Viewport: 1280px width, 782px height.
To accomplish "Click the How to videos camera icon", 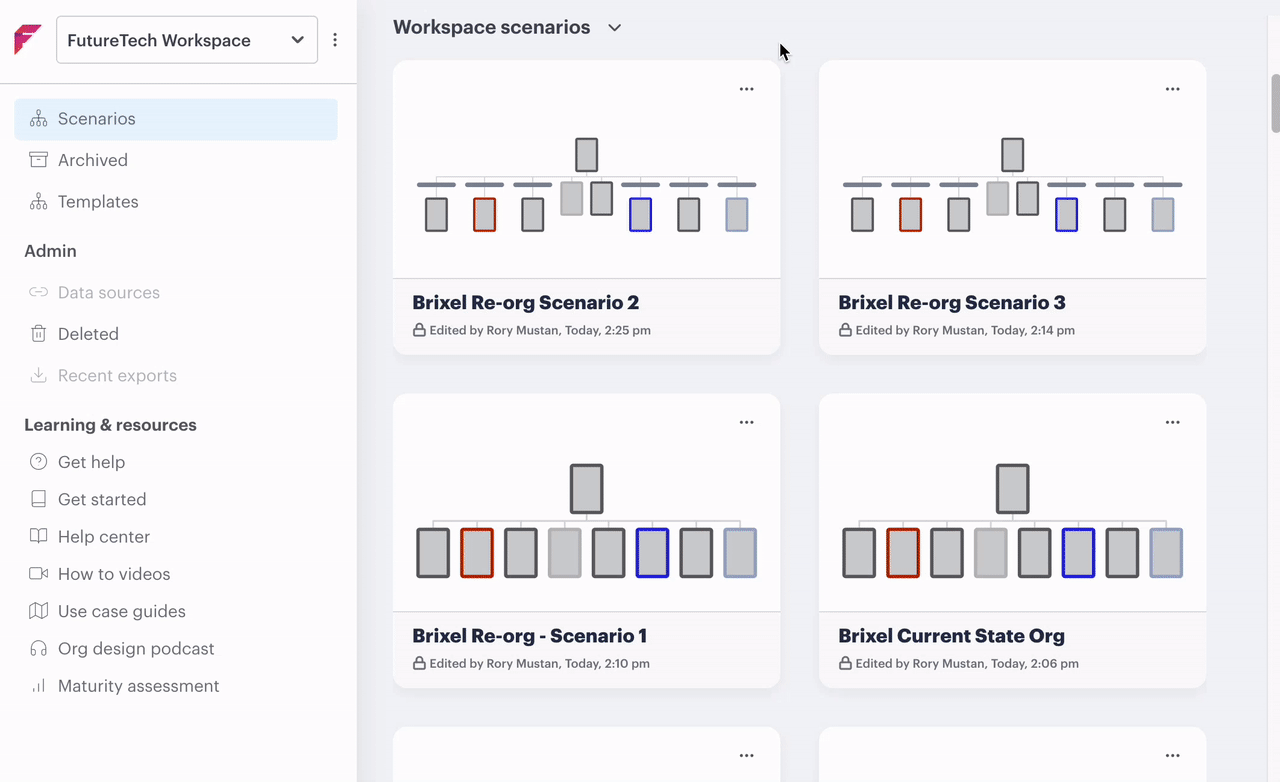I will 38,574.
